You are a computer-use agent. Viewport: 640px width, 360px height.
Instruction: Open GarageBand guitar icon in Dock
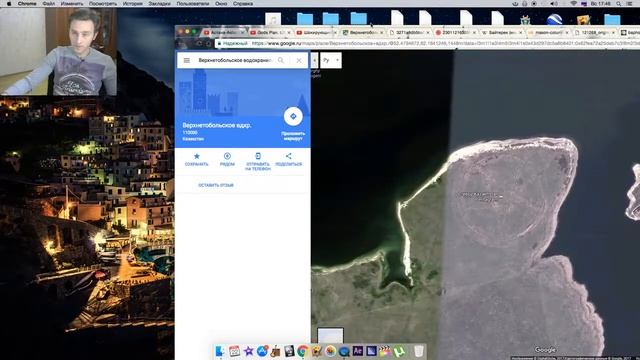(276, 351)
